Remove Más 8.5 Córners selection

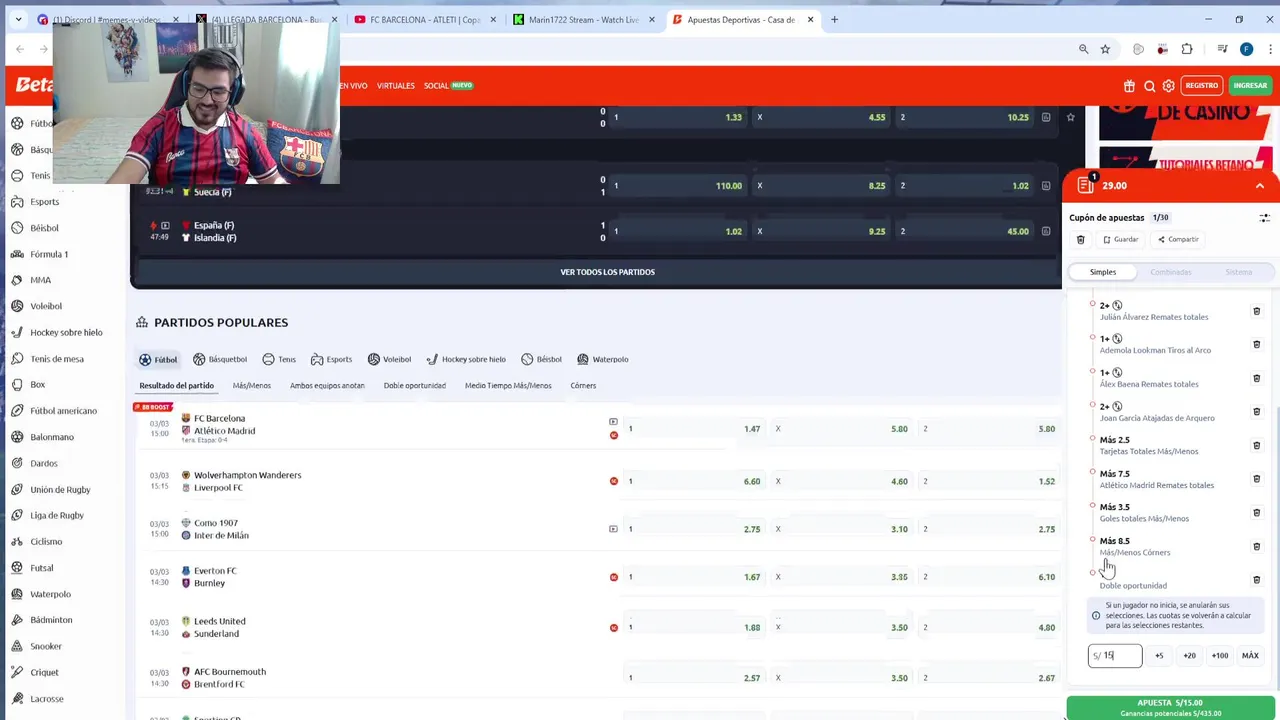pyautogui.click(x=1257, y=546)
